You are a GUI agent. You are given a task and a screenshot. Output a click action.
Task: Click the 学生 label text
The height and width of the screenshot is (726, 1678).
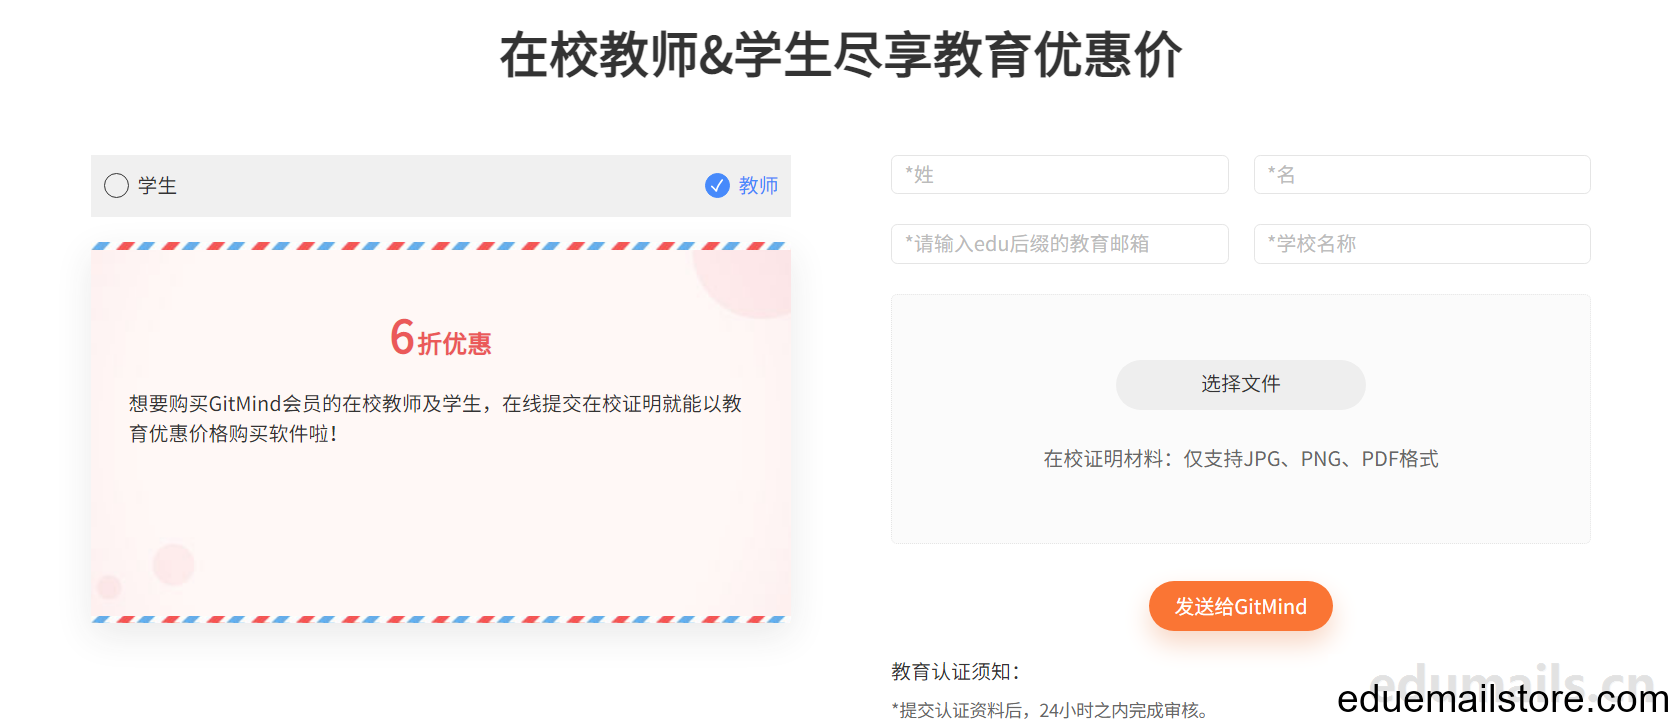click(157, 186)
